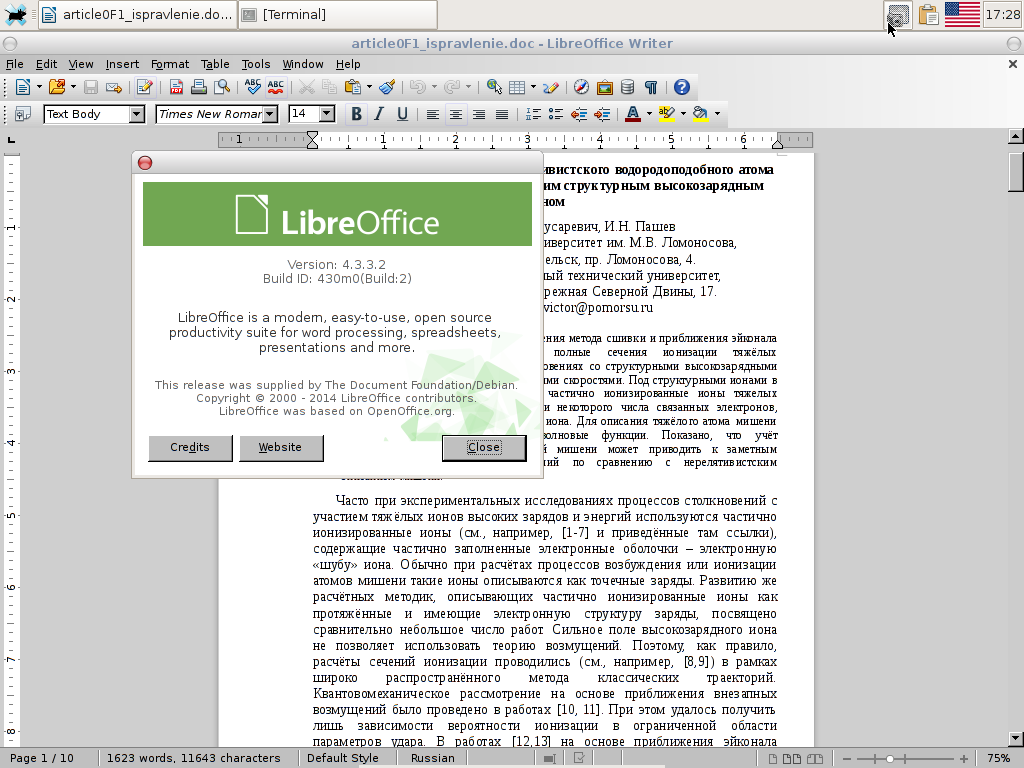Toggle formatting marks pilcrow icon

tap(651, 87)
